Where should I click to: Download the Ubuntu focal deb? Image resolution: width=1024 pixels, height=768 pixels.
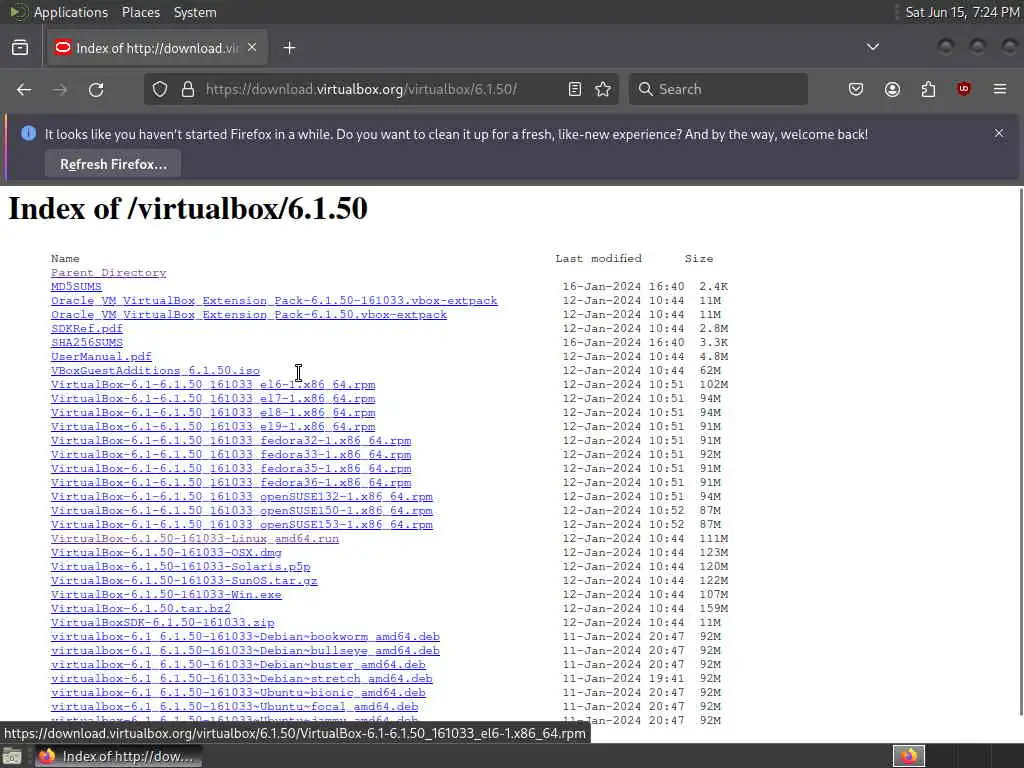pos(234,707)
